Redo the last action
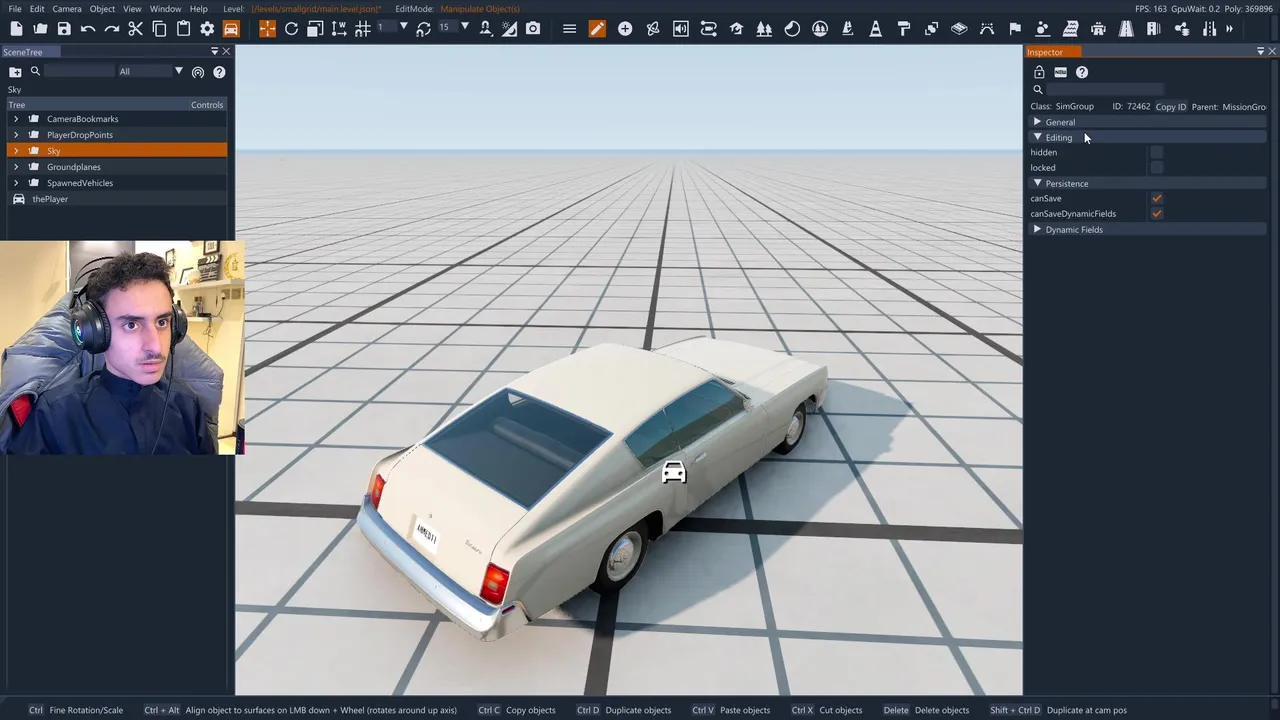Image resolution: width=1280 pixels, height=720 pixels. [x=112, y=29]
